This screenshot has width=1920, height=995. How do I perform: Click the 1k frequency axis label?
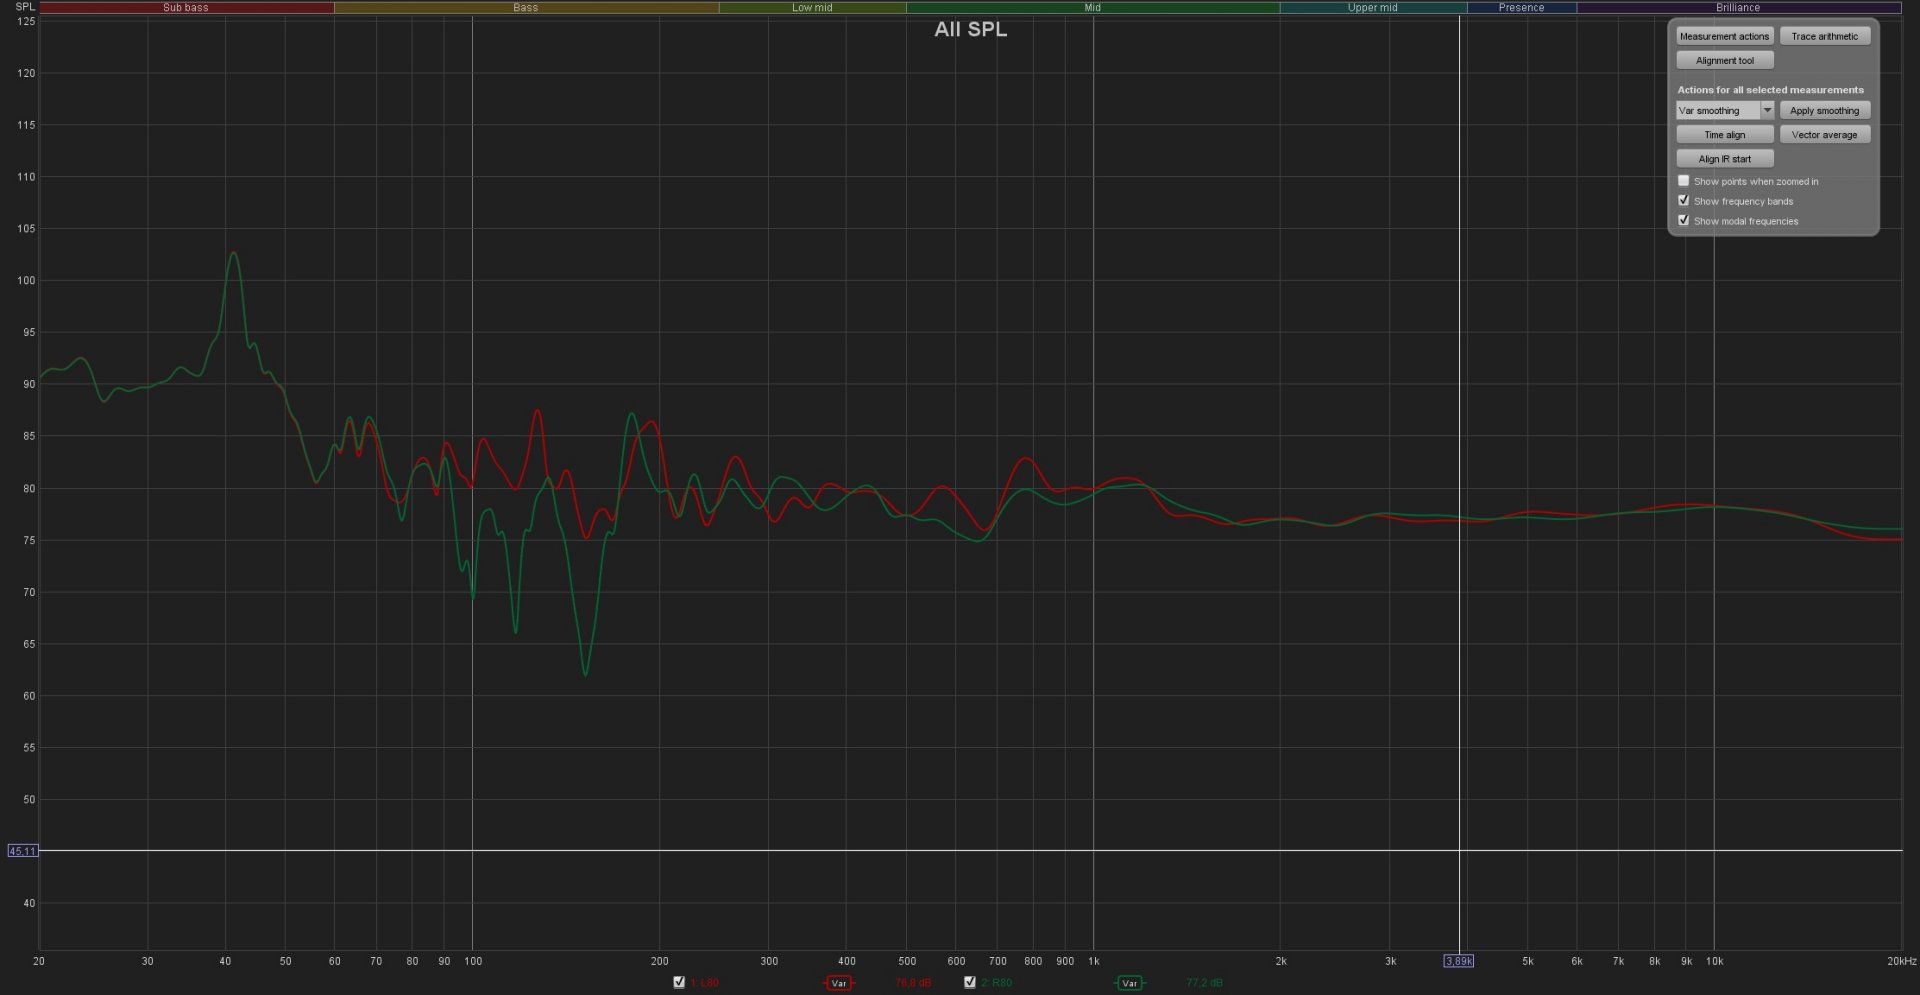pos(1093,961)
